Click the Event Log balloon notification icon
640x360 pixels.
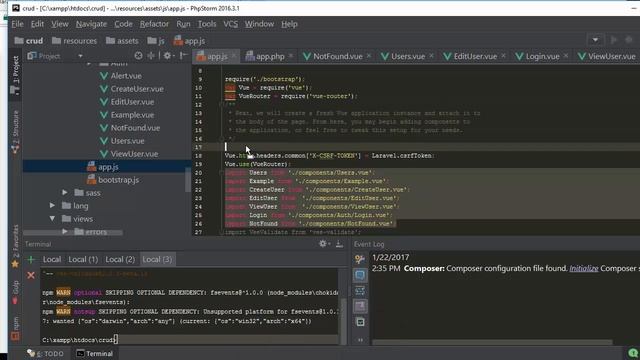(360, 275)
